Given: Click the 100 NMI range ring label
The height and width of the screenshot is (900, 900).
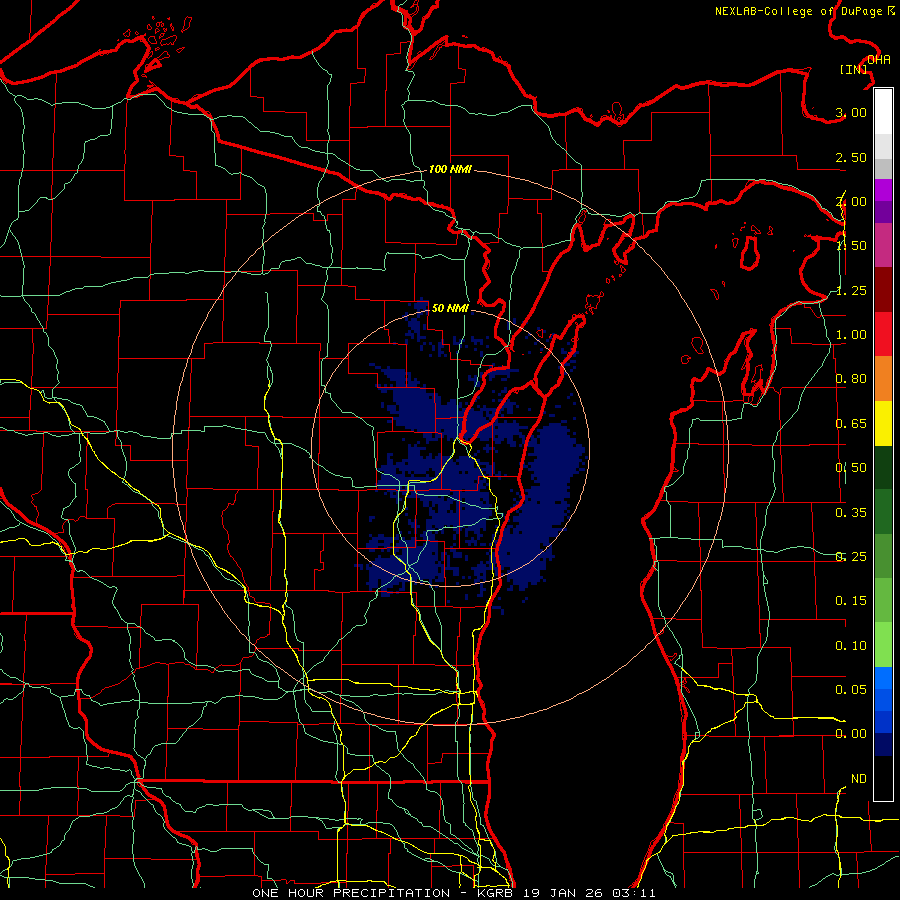Looking at the screenshot, I should 450,169.
